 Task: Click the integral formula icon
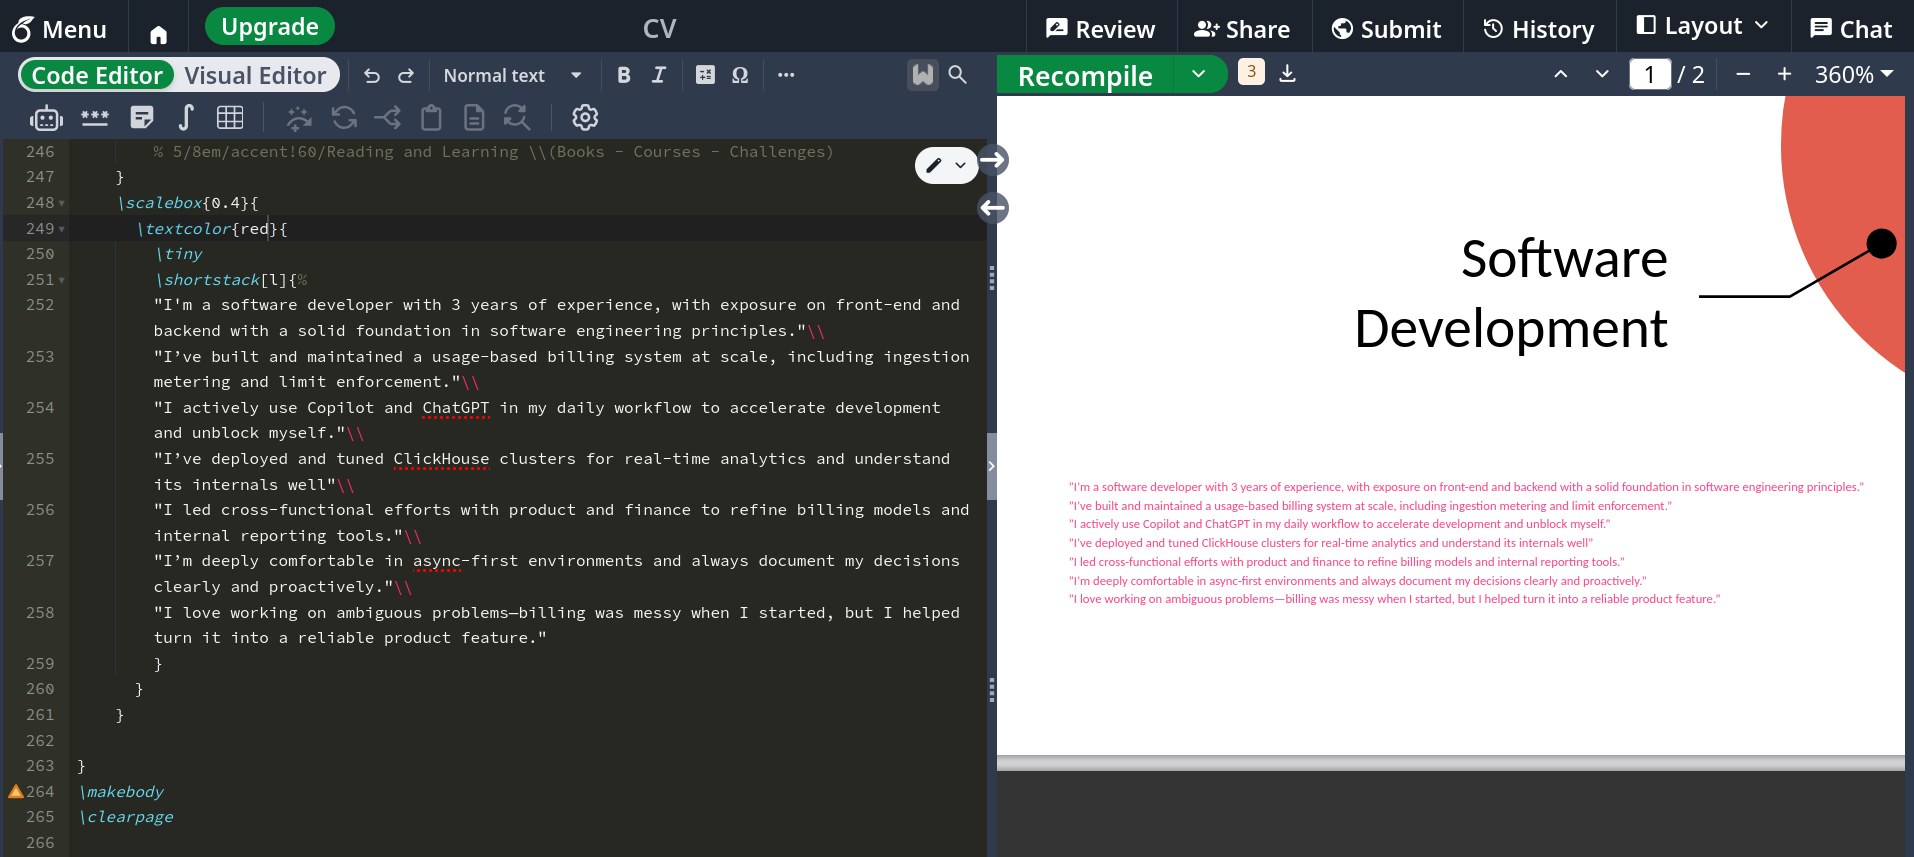point(186,118)
